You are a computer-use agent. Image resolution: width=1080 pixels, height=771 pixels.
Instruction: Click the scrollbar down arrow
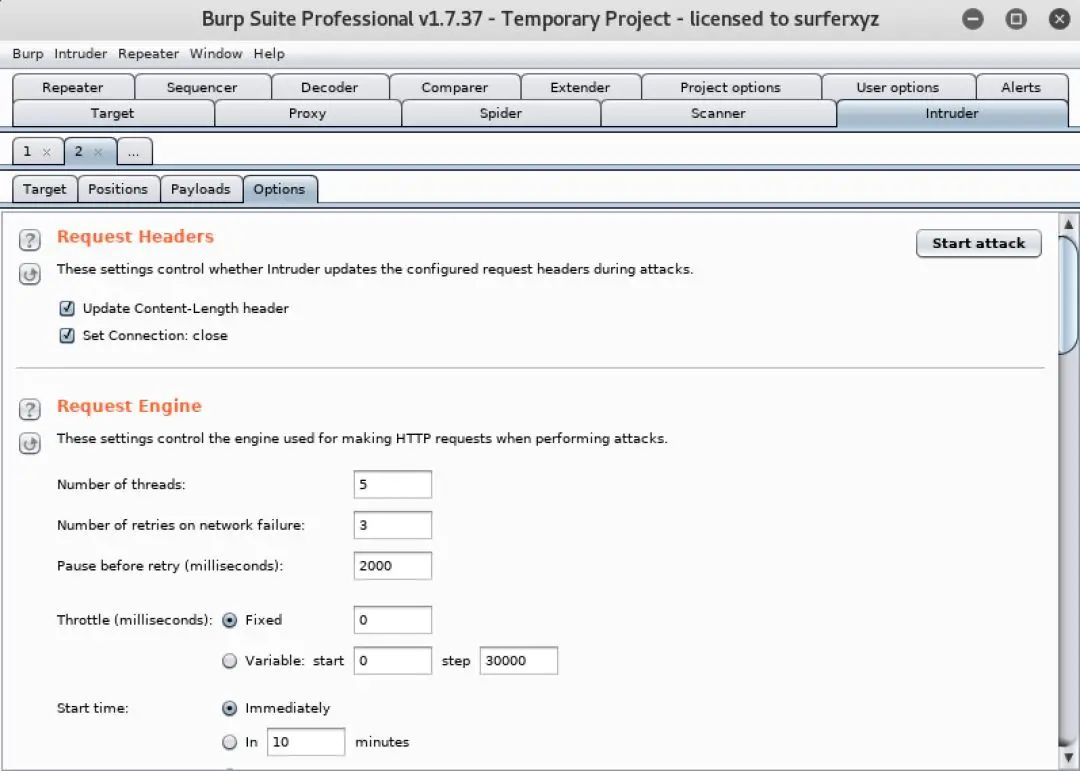tap(1068, 758)
